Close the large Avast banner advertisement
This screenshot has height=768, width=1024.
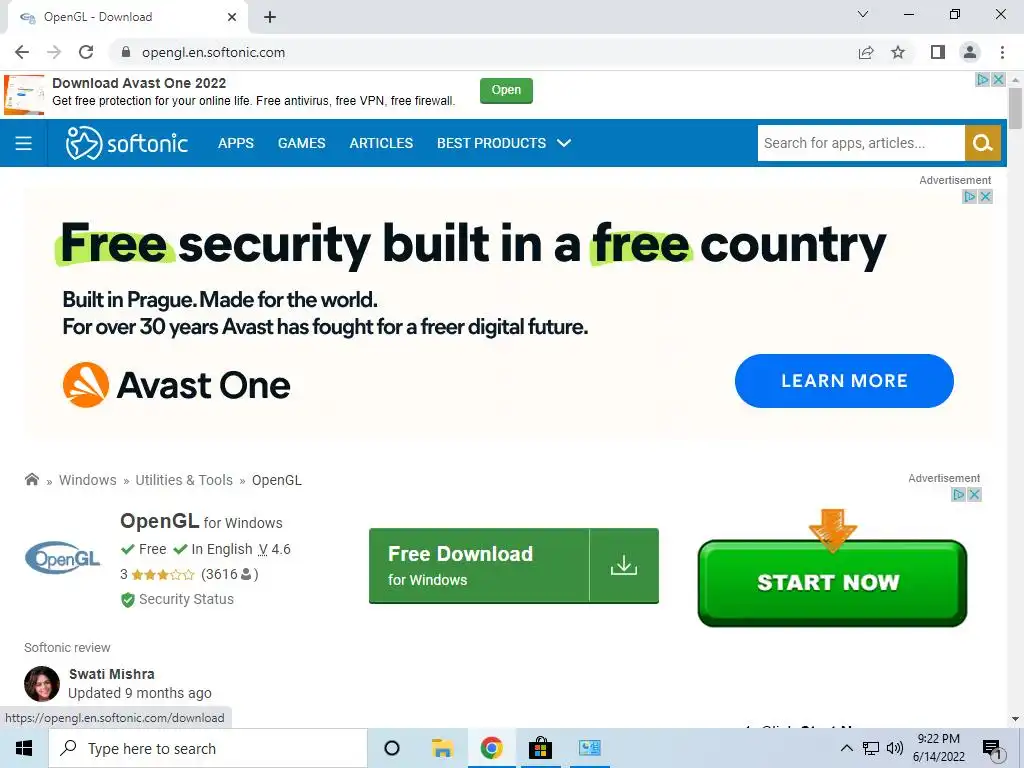click(x=985, y=197)
